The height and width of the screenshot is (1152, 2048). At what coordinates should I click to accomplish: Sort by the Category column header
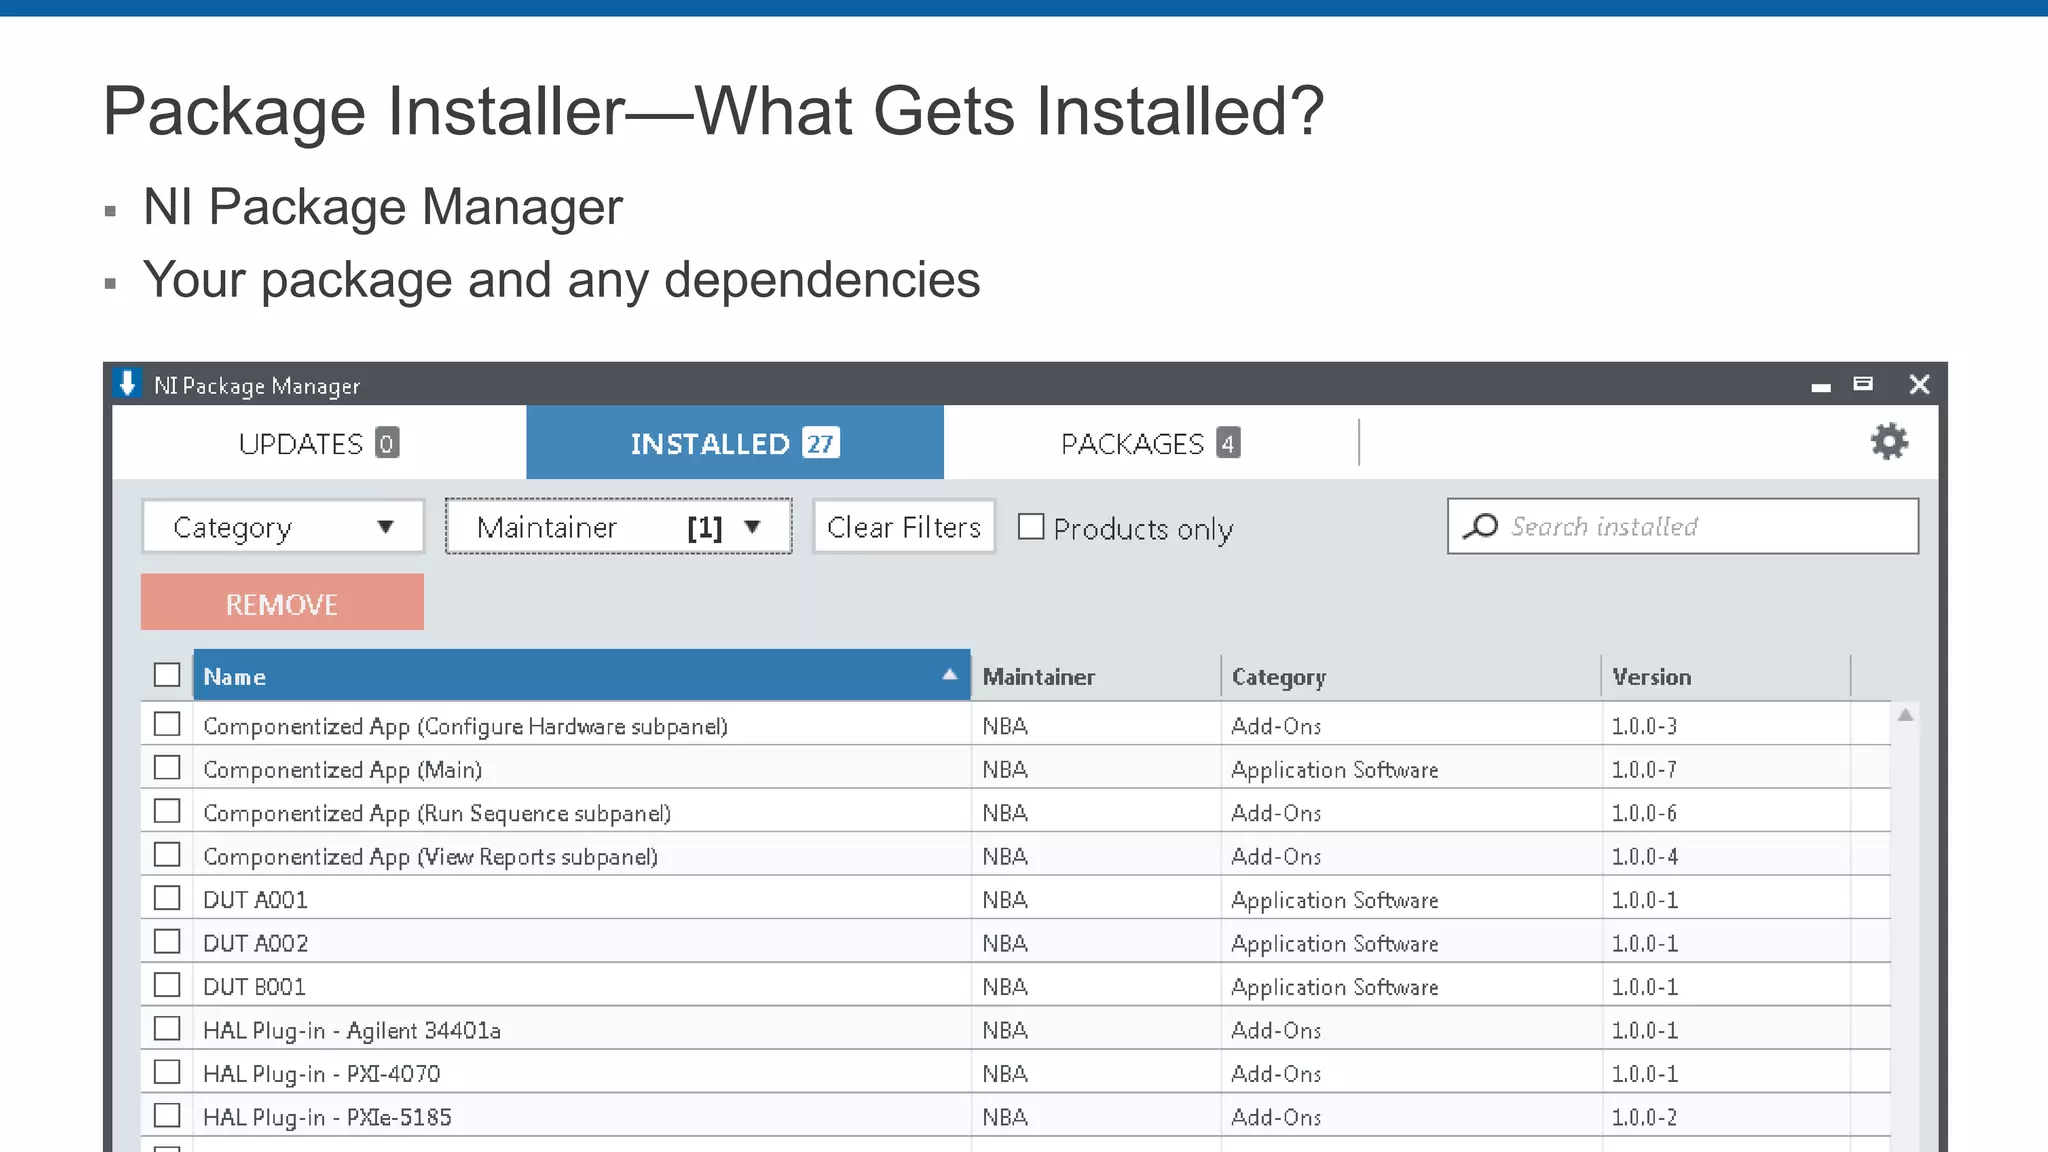(1411, 676)
